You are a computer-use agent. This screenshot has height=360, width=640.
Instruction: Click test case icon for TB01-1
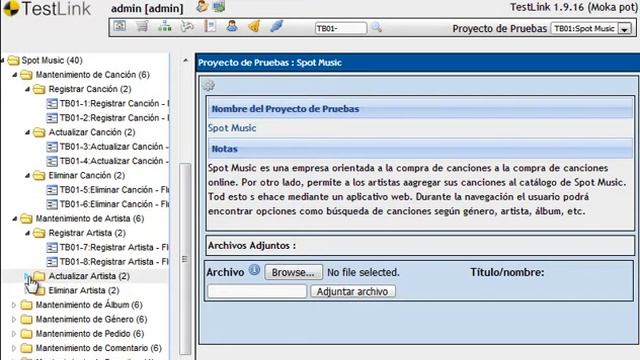coord(52,104)
